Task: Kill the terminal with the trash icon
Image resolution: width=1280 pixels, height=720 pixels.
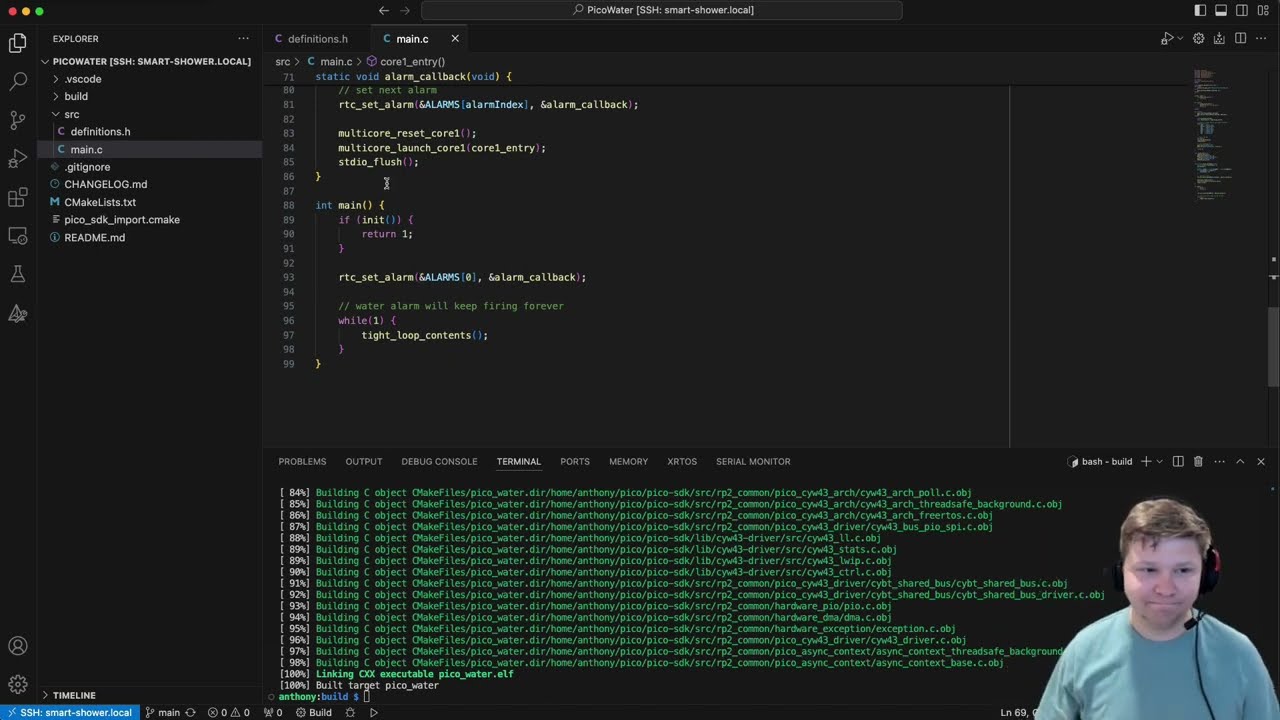Action: [x=1198, y=462]
